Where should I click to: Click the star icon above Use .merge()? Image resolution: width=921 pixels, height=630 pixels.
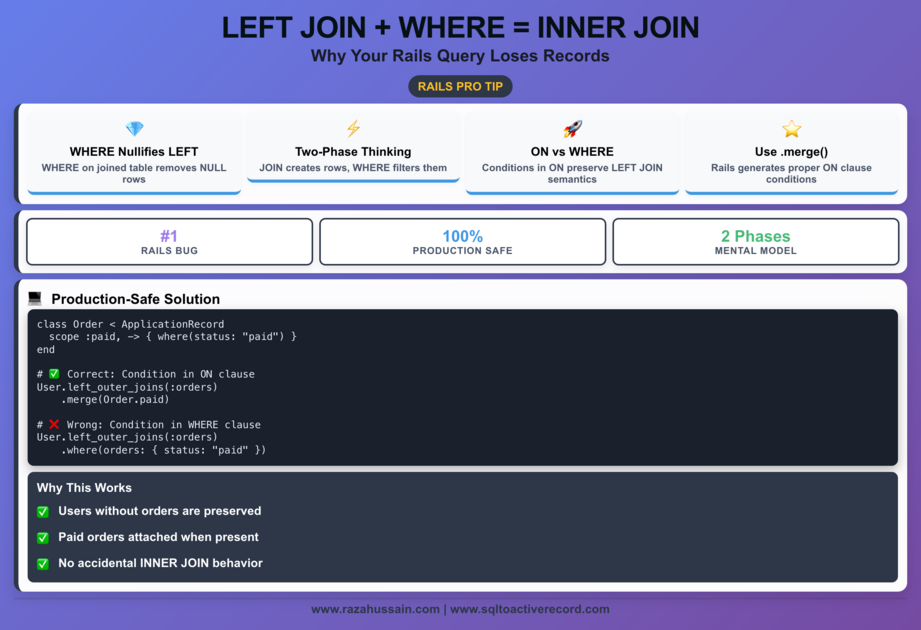pyautogui.click(x=791, y=129)
